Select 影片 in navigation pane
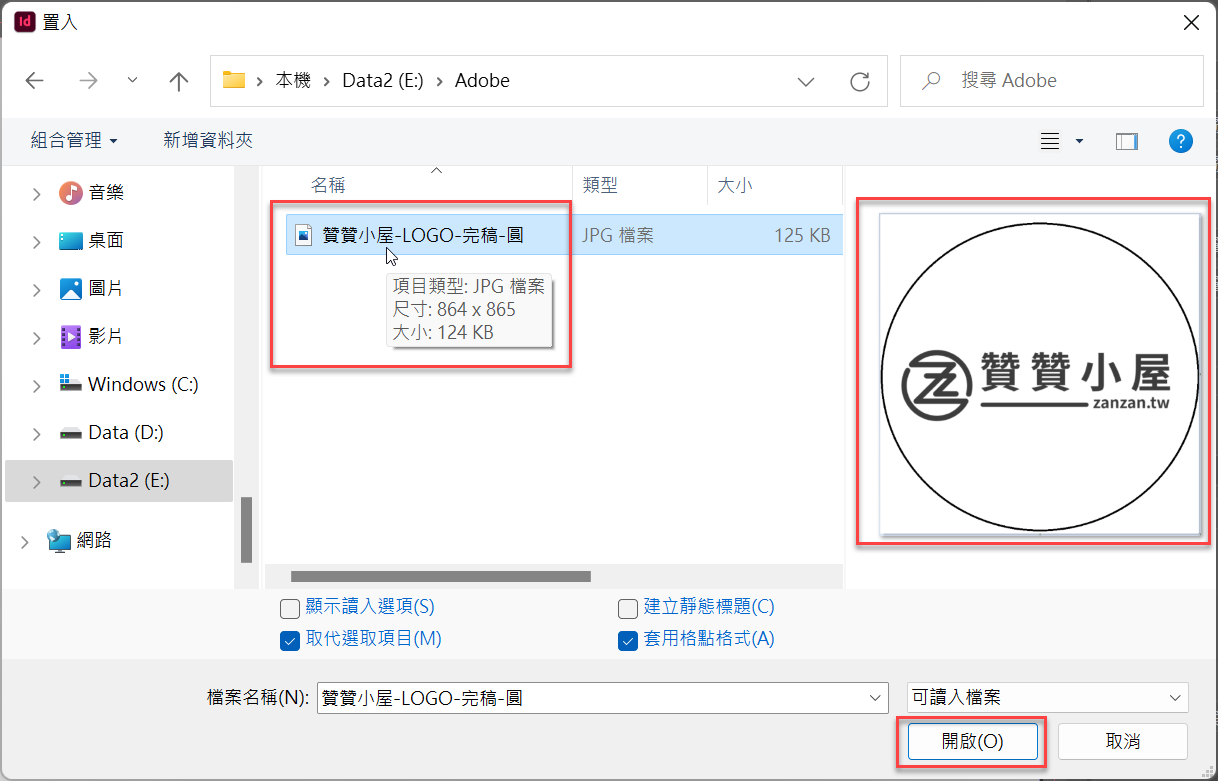 (x=106, y=337)
